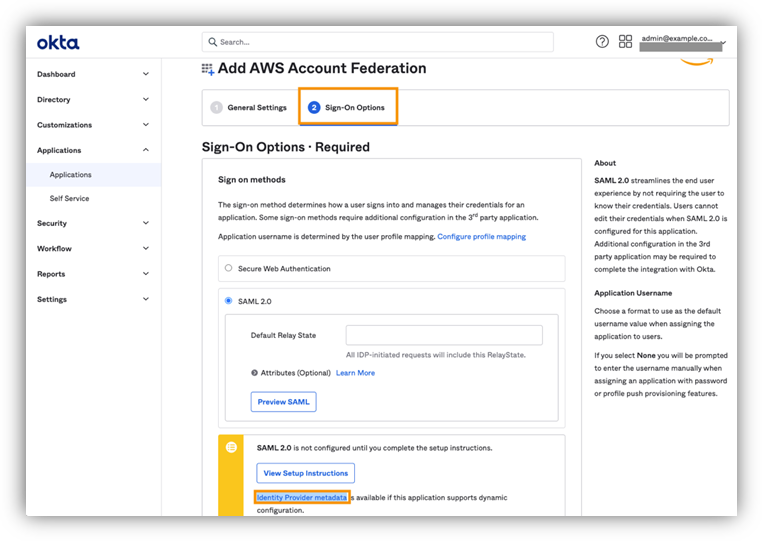The height and width of the screenshot is (541, 762).
Task: Expand the Customizations menu chevron
Action: pyautogui.click(x=146, y=124)
